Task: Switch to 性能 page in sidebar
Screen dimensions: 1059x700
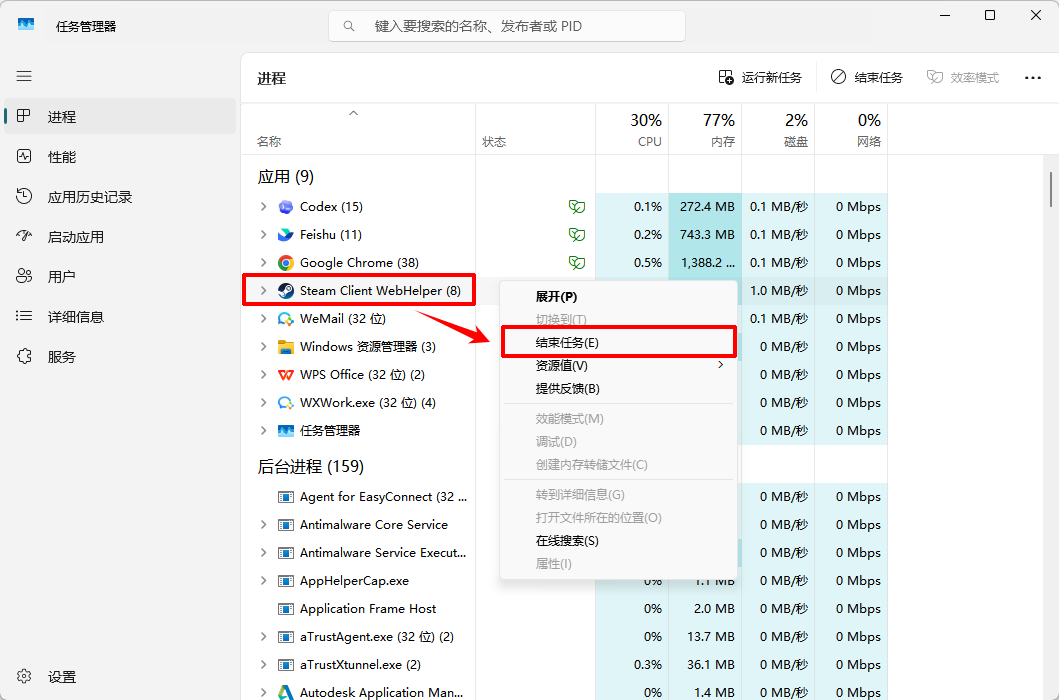Action: coord(120,157)
